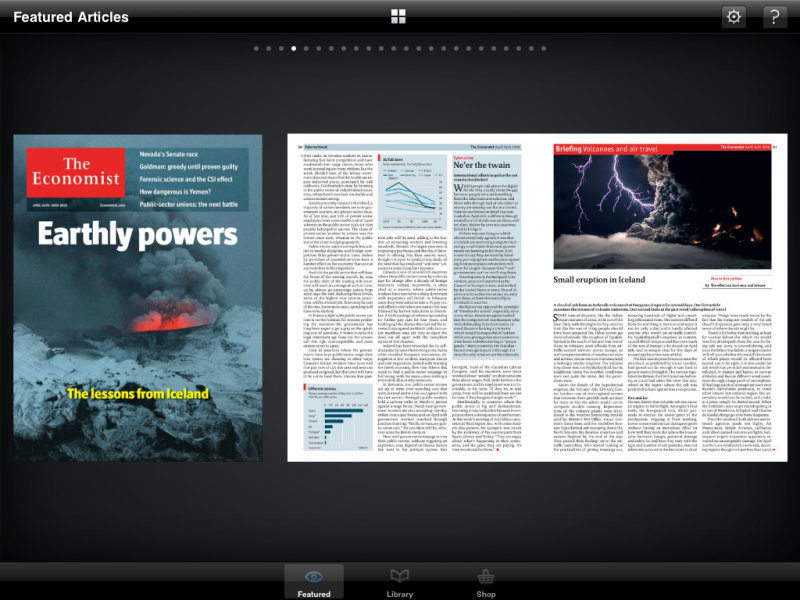Select the last page indicator dot
Screen dimensions: 800x600
(544, 48)
